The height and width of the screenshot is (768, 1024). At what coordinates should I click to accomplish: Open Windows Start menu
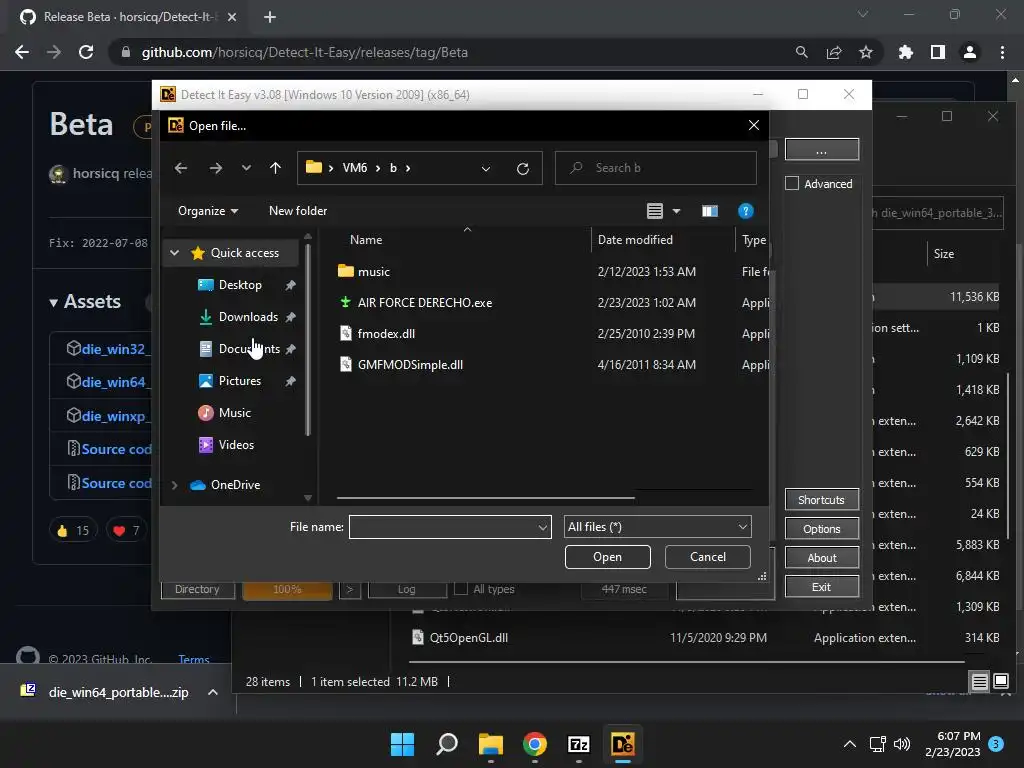[x=402, y=744]
